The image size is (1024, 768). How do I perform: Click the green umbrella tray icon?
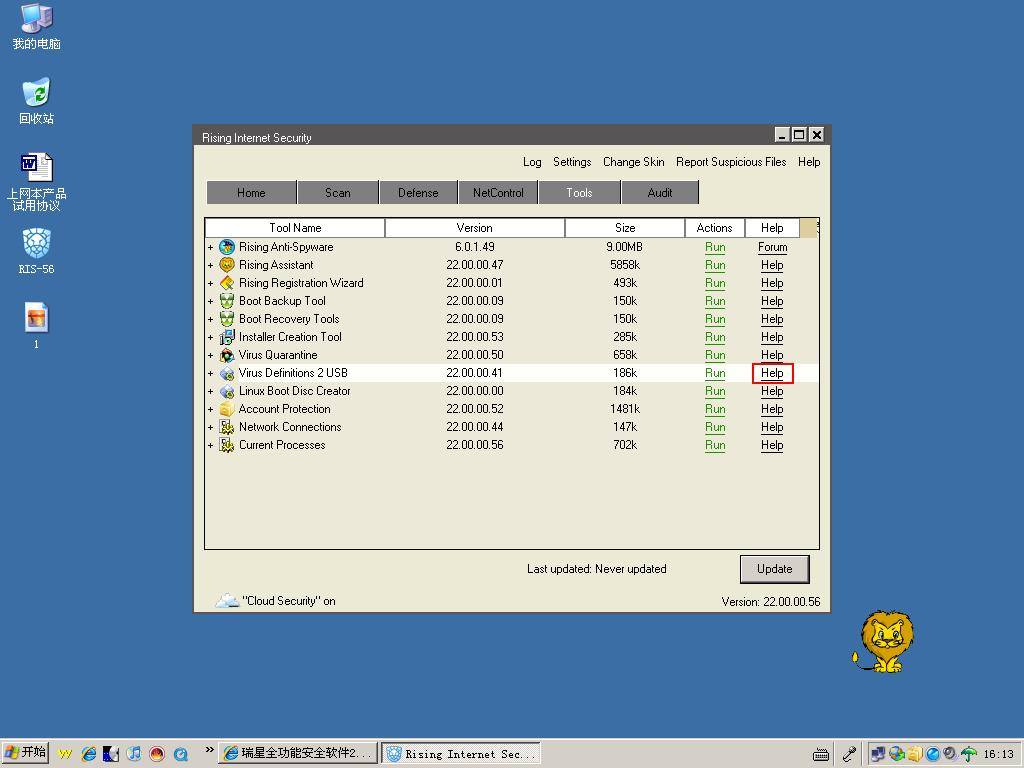[969, 754]
